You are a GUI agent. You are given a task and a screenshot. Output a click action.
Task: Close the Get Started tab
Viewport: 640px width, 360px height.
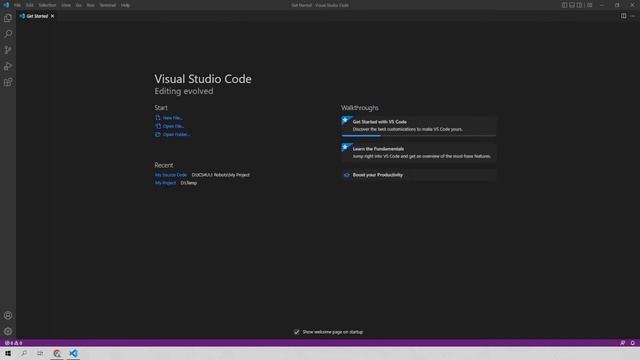(x=52, y=16)
